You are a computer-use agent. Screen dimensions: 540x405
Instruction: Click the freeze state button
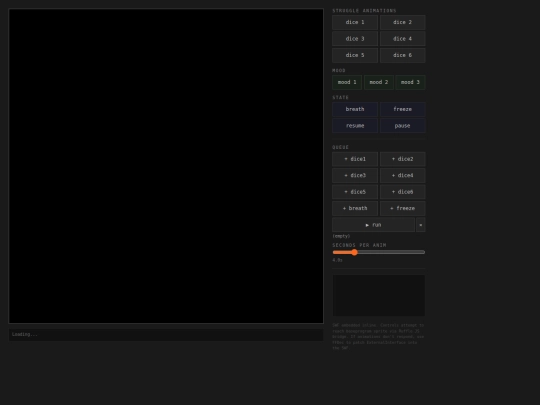point(402,109)
